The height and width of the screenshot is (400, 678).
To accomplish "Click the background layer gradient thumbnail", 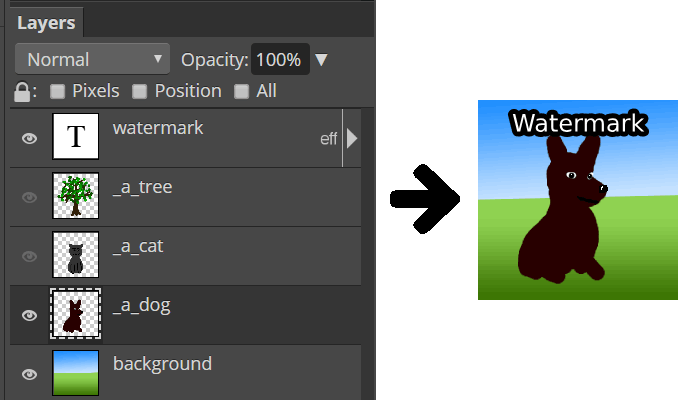I will click(x=76, y=372).
